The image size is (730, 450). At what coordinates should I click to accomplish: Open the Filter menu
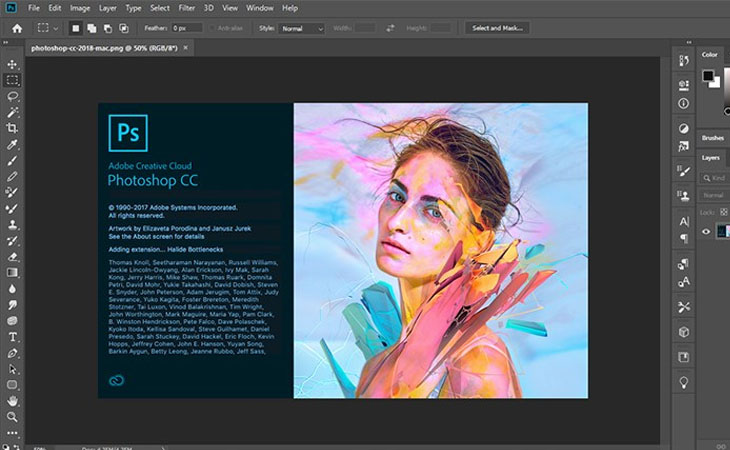[187, 8]
